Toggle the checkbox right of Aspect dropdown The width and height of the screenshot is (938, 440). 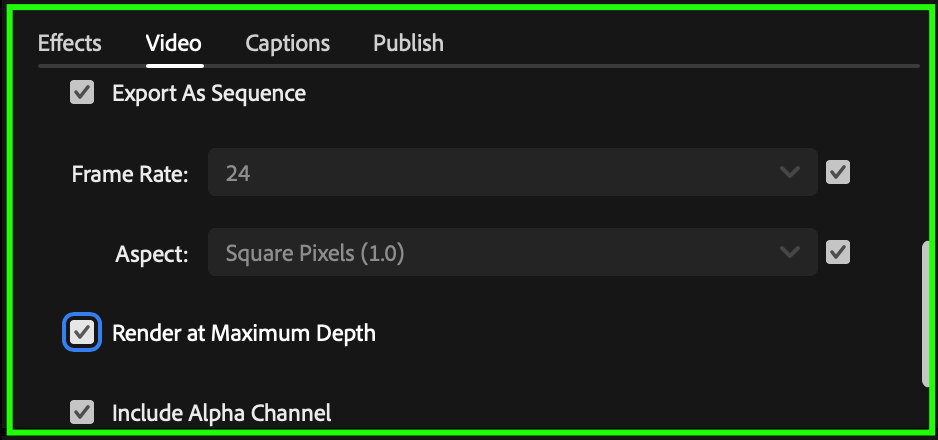click(838, 252)
